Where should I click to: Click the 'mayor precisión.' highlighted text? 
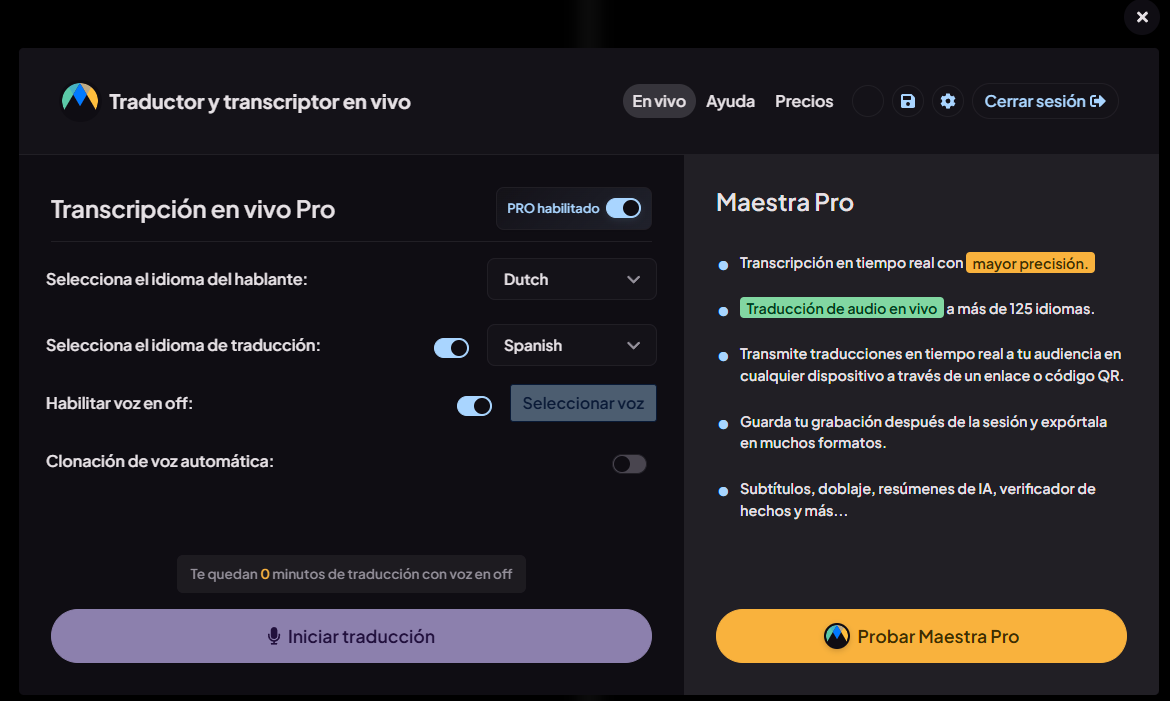(1030, 263)
